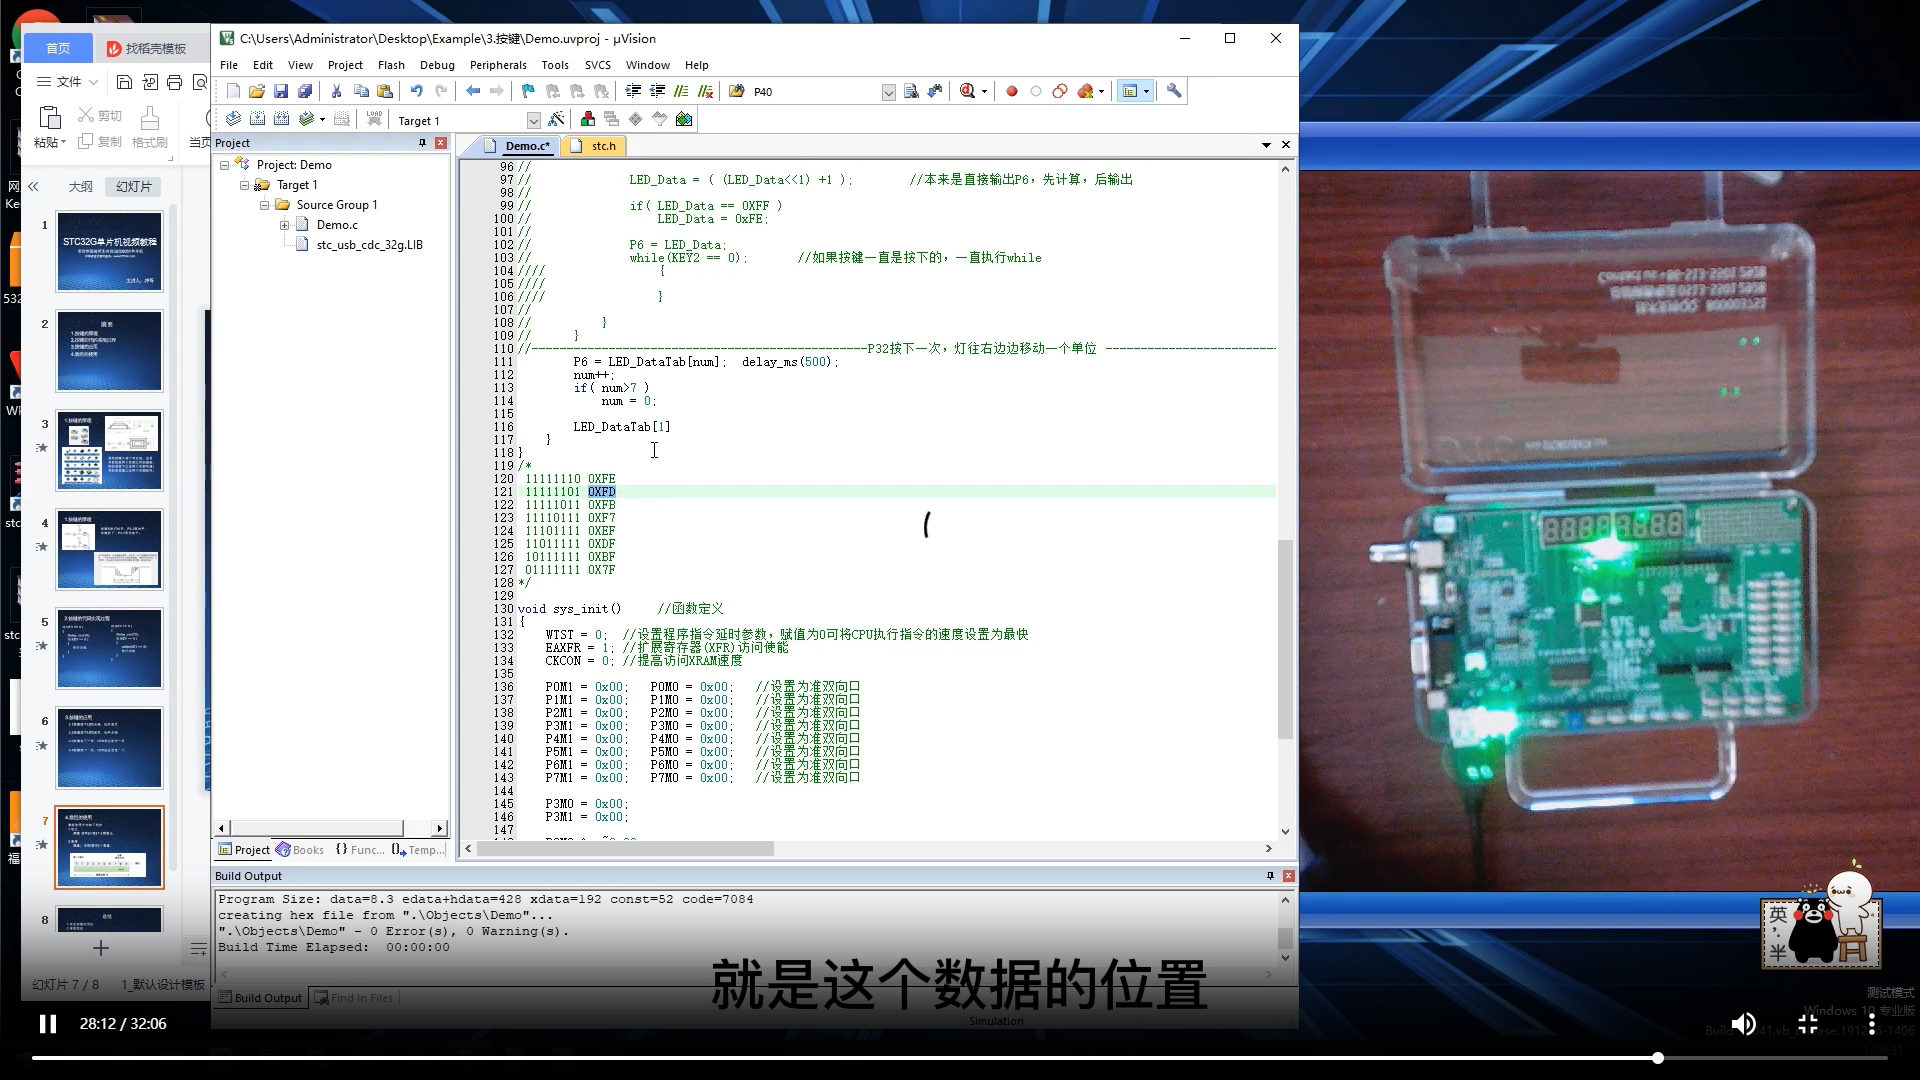Open Options for Target wand icon
Image resolution: width=1920 pixels, height=1080 pixels.
556,119
